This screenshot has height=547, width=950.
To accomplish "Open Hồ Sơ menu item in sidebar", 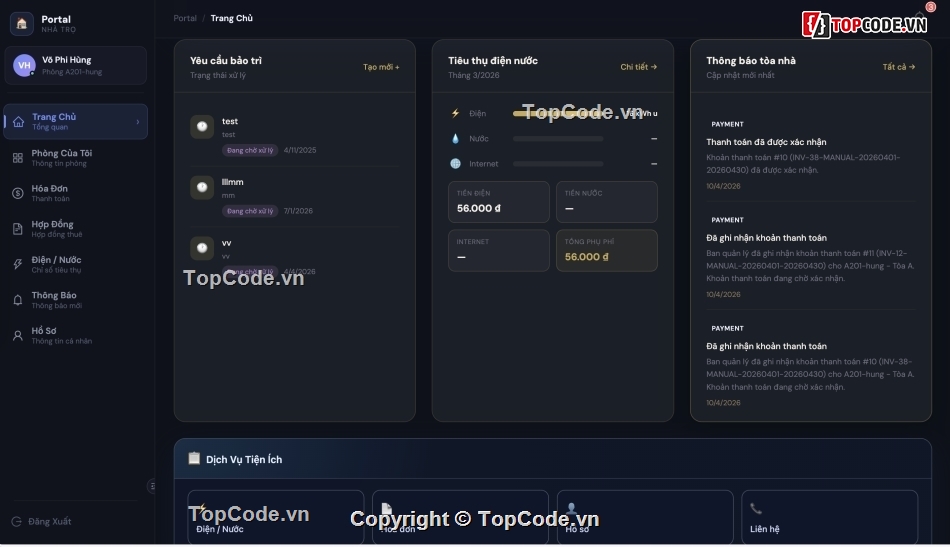I will (76, 336).
